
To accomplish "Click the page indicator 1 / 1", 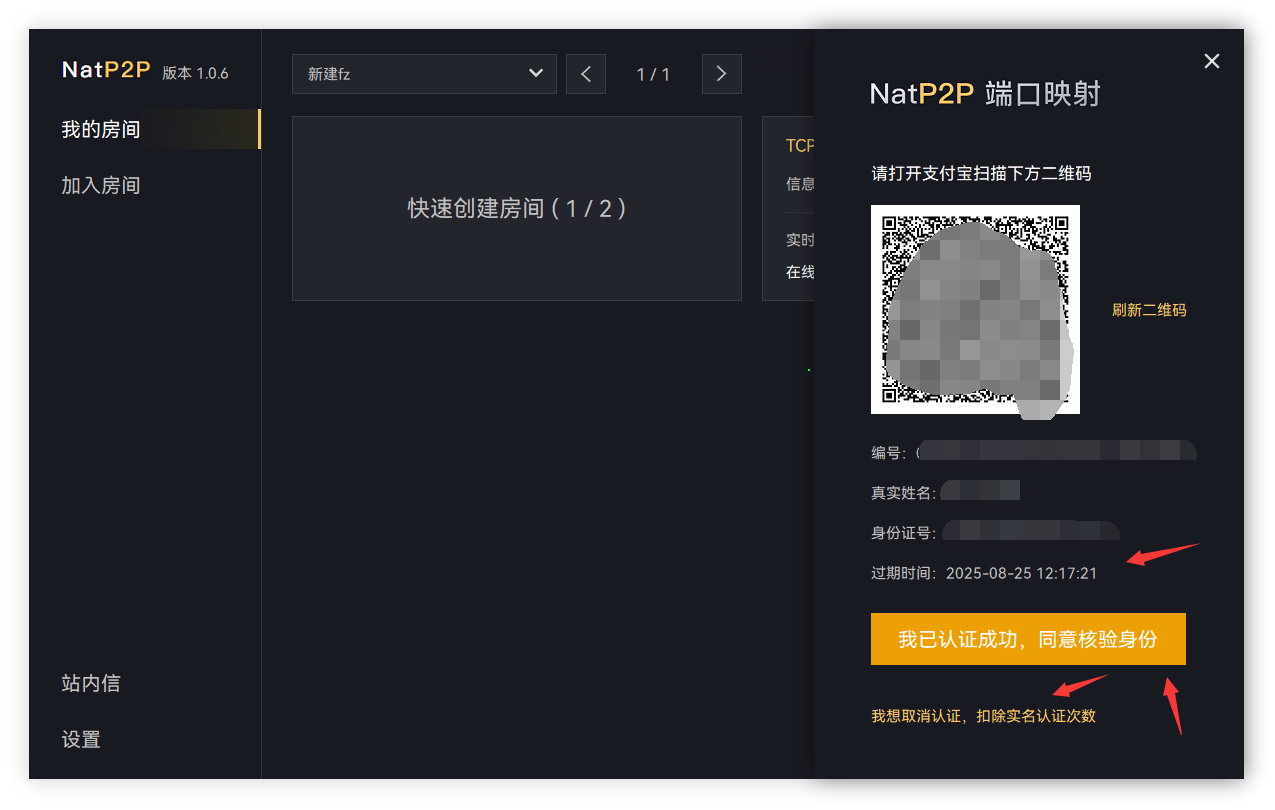I will pos(653,75).
